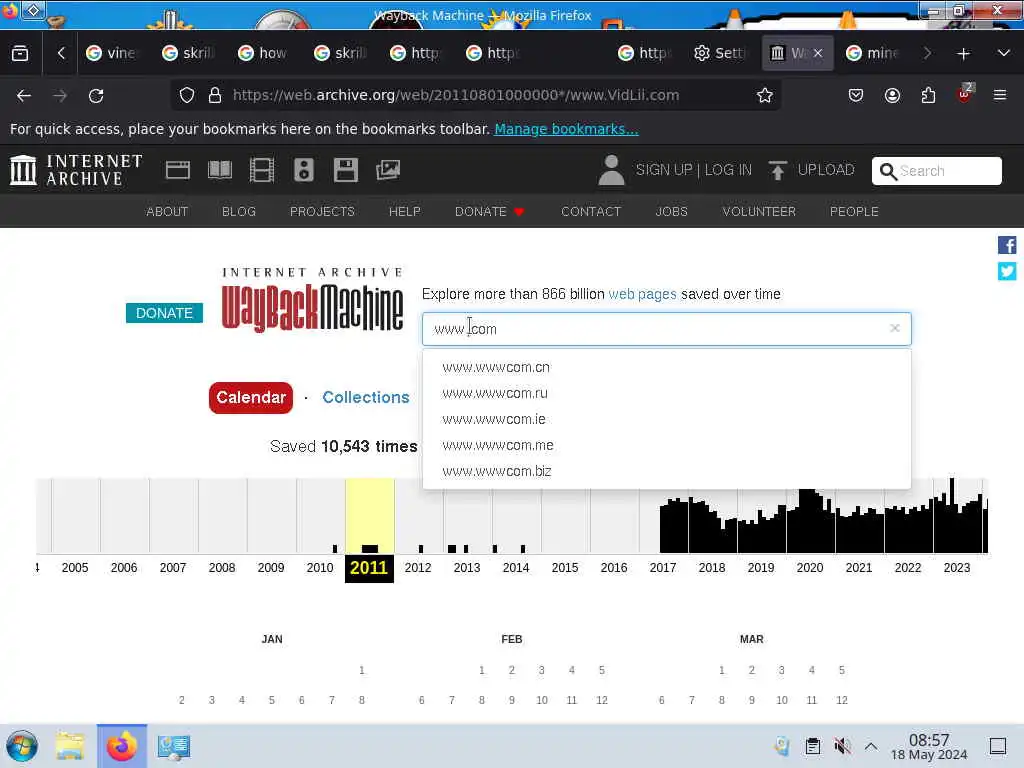Bookmark this page with star icon

click(x=765, y=95)
